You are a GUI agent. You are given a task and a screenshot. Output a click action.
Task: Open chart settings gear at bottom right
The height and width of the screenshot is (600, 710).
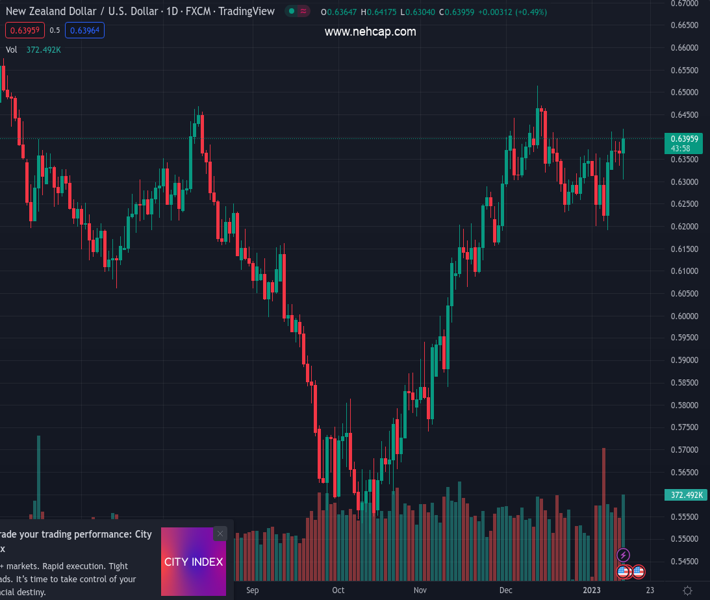point(687,591)
